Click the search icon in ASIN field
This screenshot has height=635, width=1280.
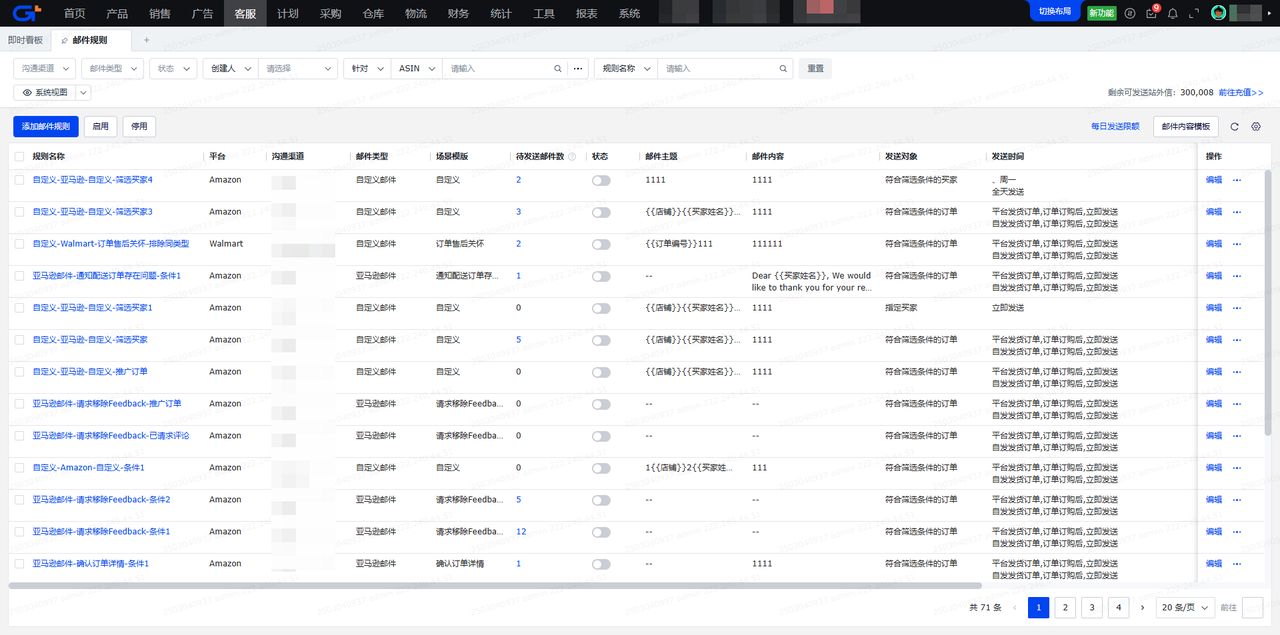click(x=558, y=69)
